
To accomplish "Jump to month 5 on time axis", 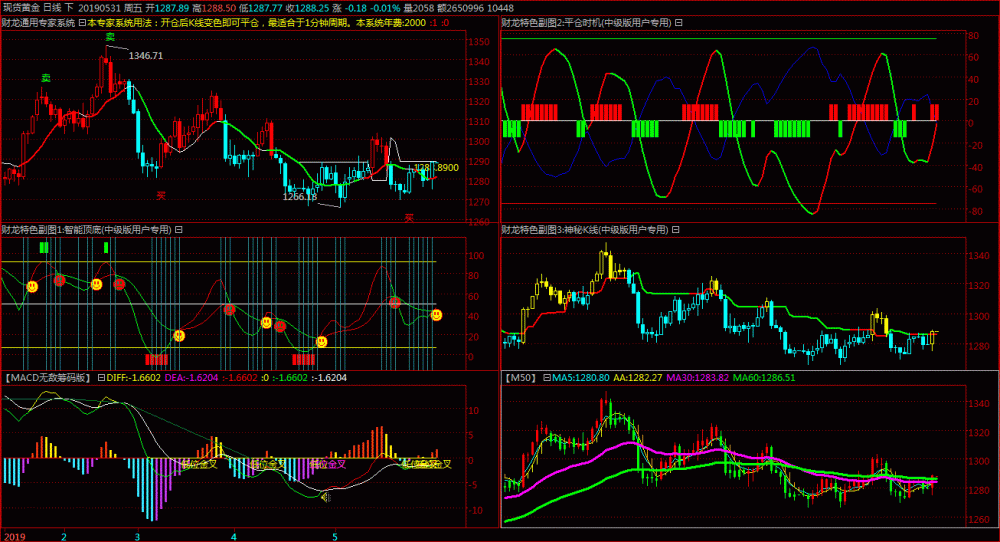I will coord(334,537).
